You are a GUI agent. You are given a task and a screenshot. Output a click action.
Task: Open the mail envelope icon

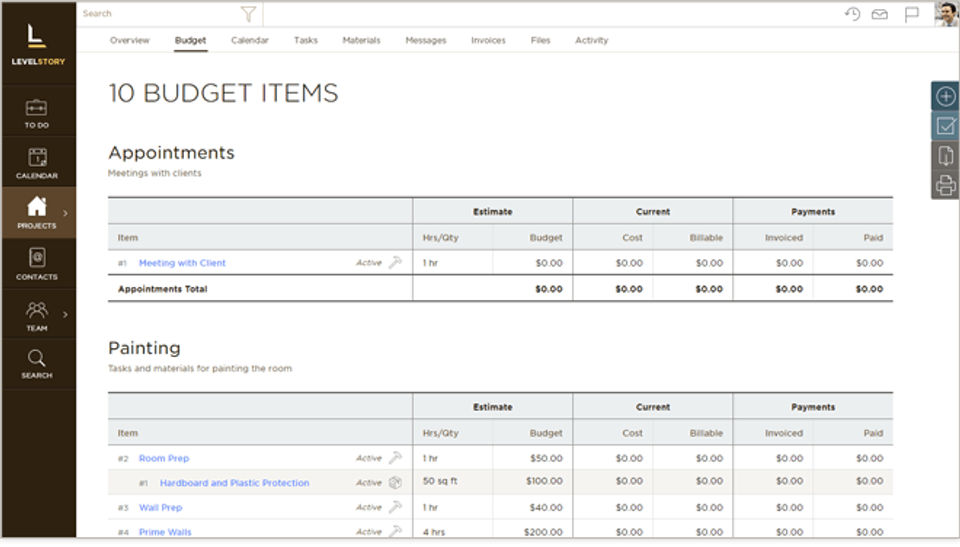coord(880,14)
